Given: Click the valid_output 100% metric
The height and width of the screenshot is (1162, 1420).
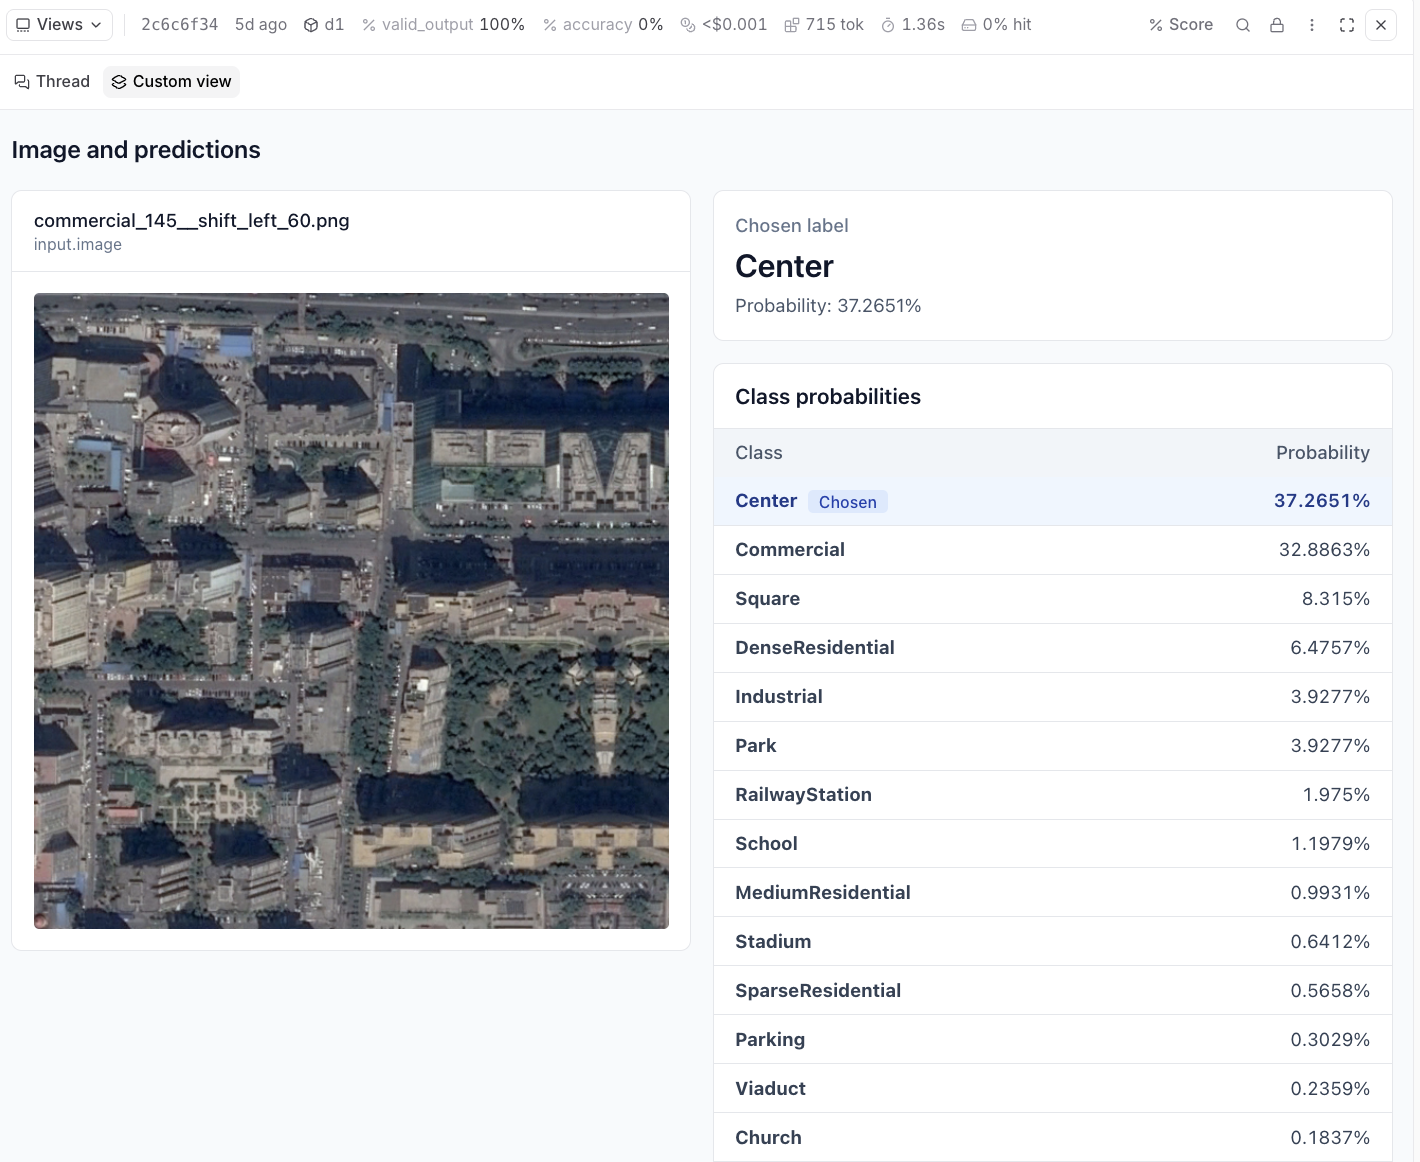Looking at the screenshot, I should tap(443, 25).
